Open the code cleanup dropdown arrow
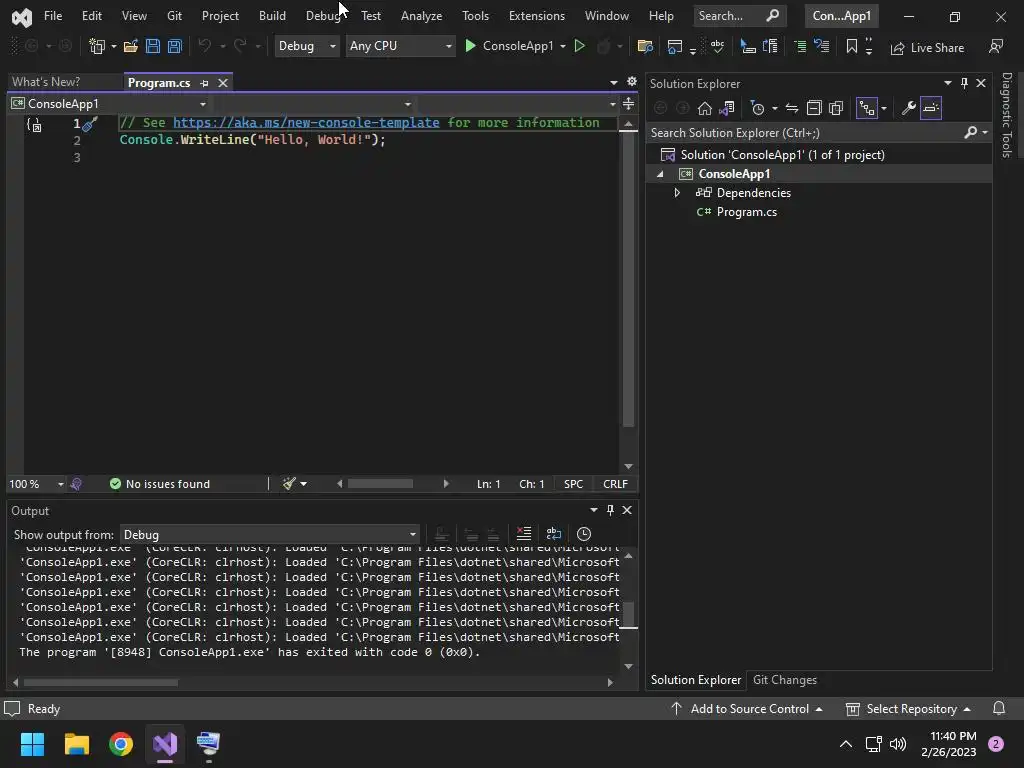The height and width of the screenshot is (768, 1024). (304, 484)
